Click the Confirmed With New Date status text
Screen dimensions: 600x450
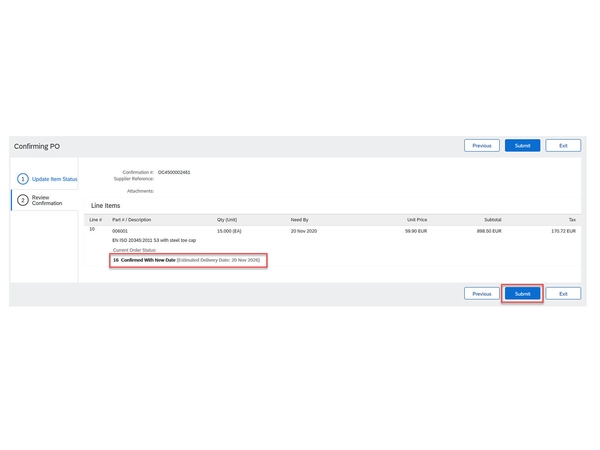[150, 260]
